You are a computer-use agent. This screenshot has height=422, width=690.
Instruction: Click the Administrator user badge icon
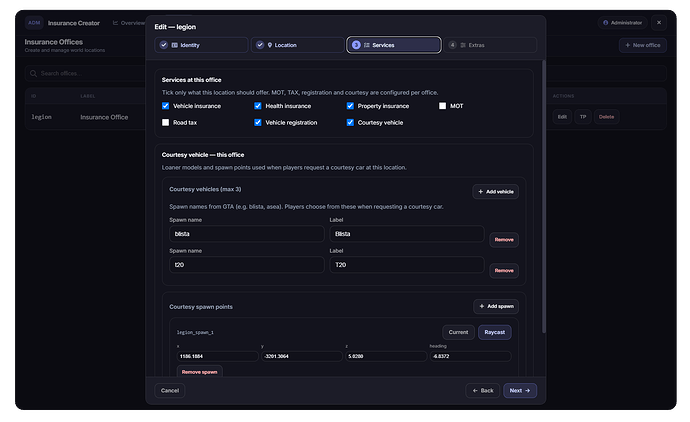coord(606,22)
